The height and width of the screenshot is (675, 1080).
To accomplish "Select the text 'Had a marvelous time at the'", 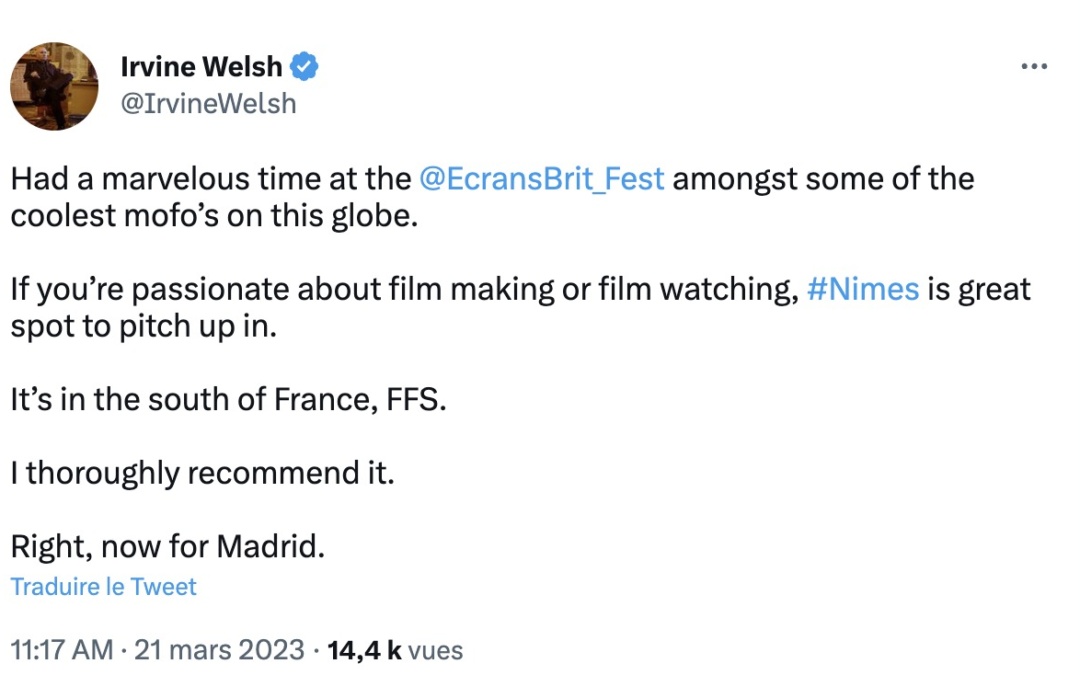I will [x=211, y=179].
